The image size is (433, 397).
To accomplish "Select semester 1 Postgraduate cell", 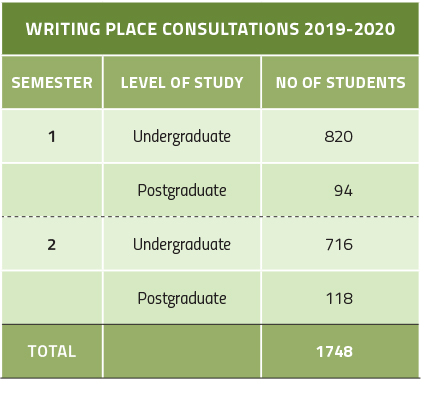I will point(182,190).
